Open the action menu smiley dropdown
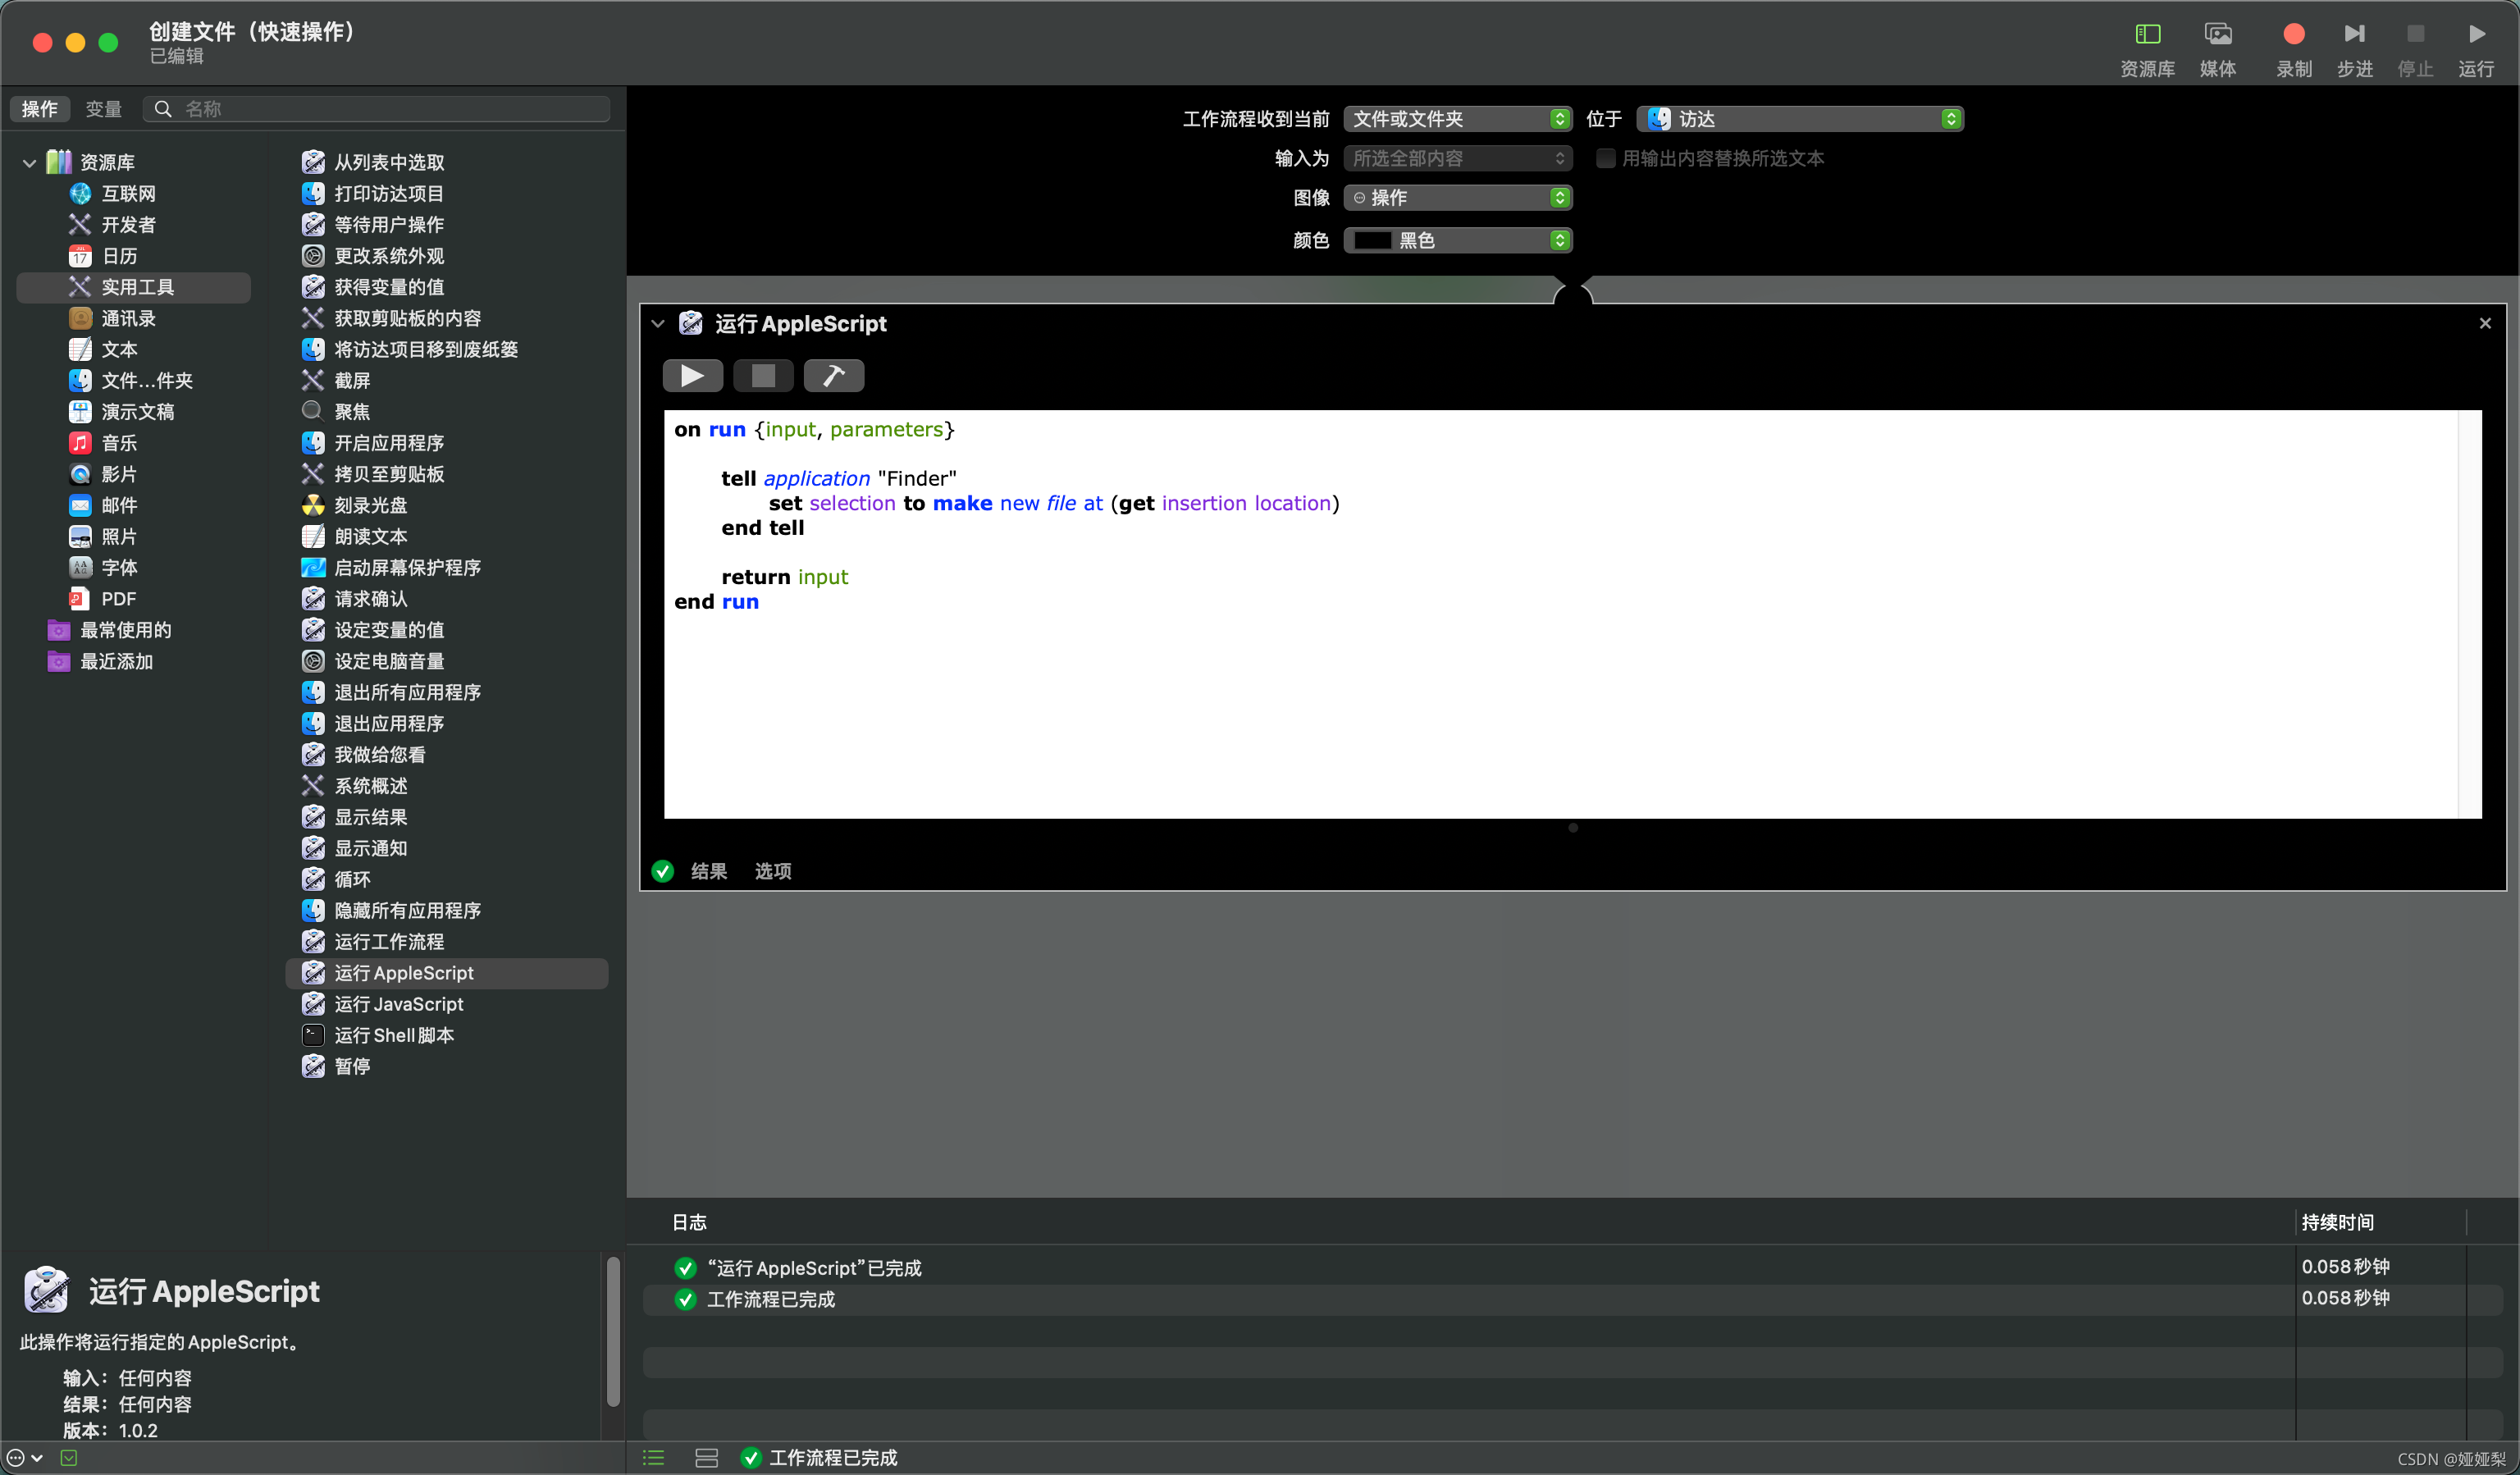 pos(24,1458)
